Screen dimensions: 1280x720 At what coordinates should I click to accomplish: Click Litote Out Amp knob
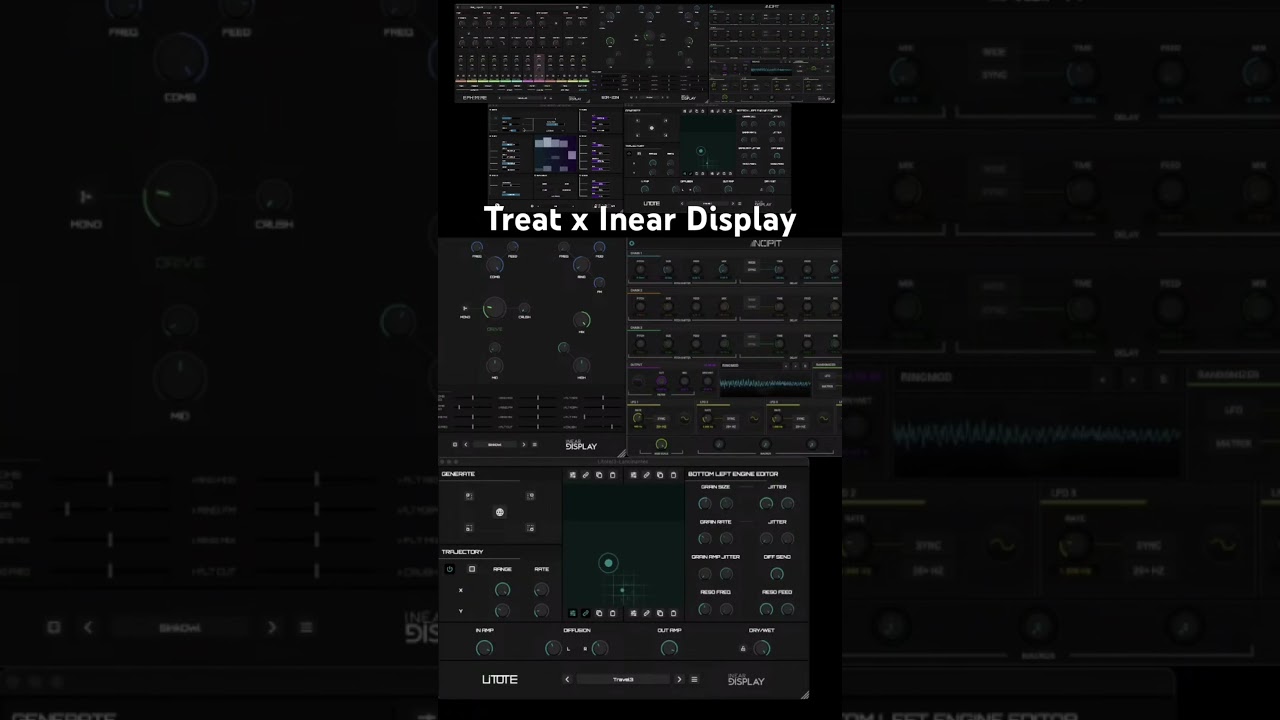tap(669, 648)
